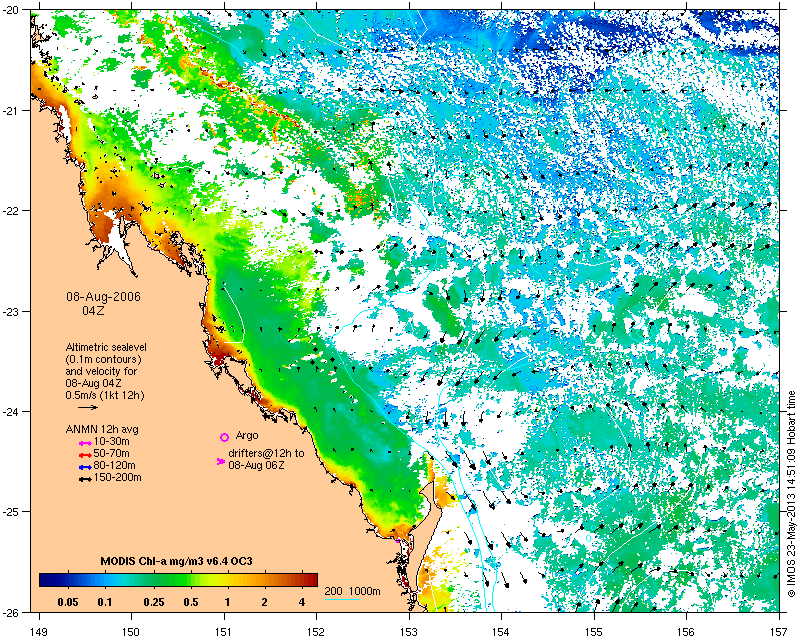Click the 156 longitude axis label
This screenshot has width=800, height=640.
(x=686, y=632)
